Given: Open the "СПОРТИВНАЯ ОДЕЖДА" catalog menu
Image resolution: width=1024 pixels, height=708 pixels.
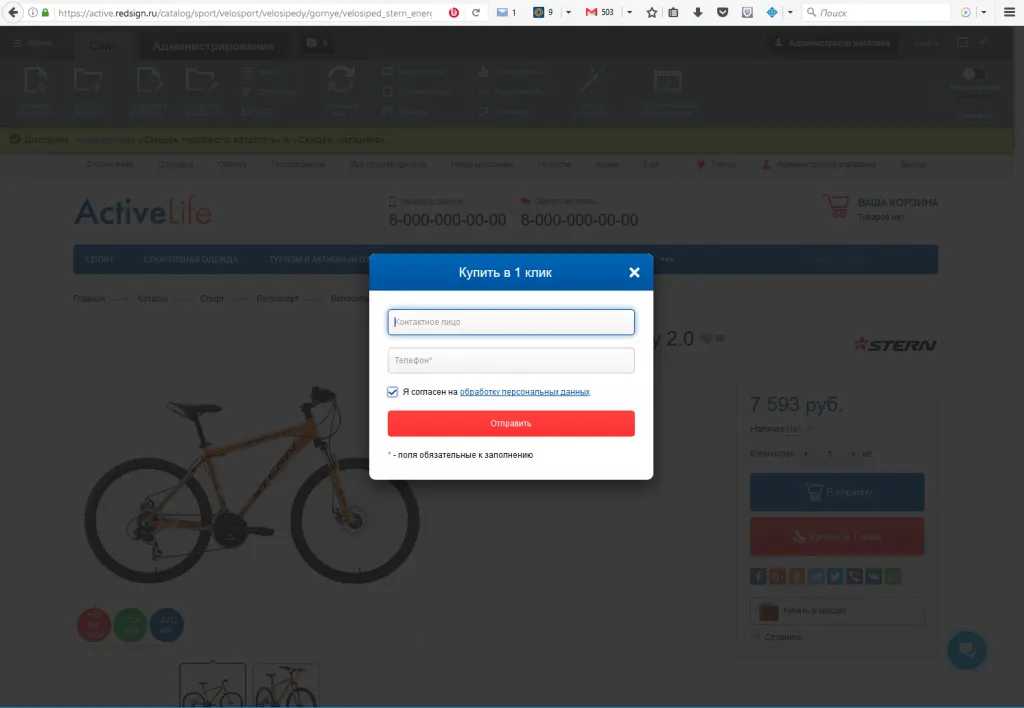Looking at the screenshot, I should coord(191,259).
